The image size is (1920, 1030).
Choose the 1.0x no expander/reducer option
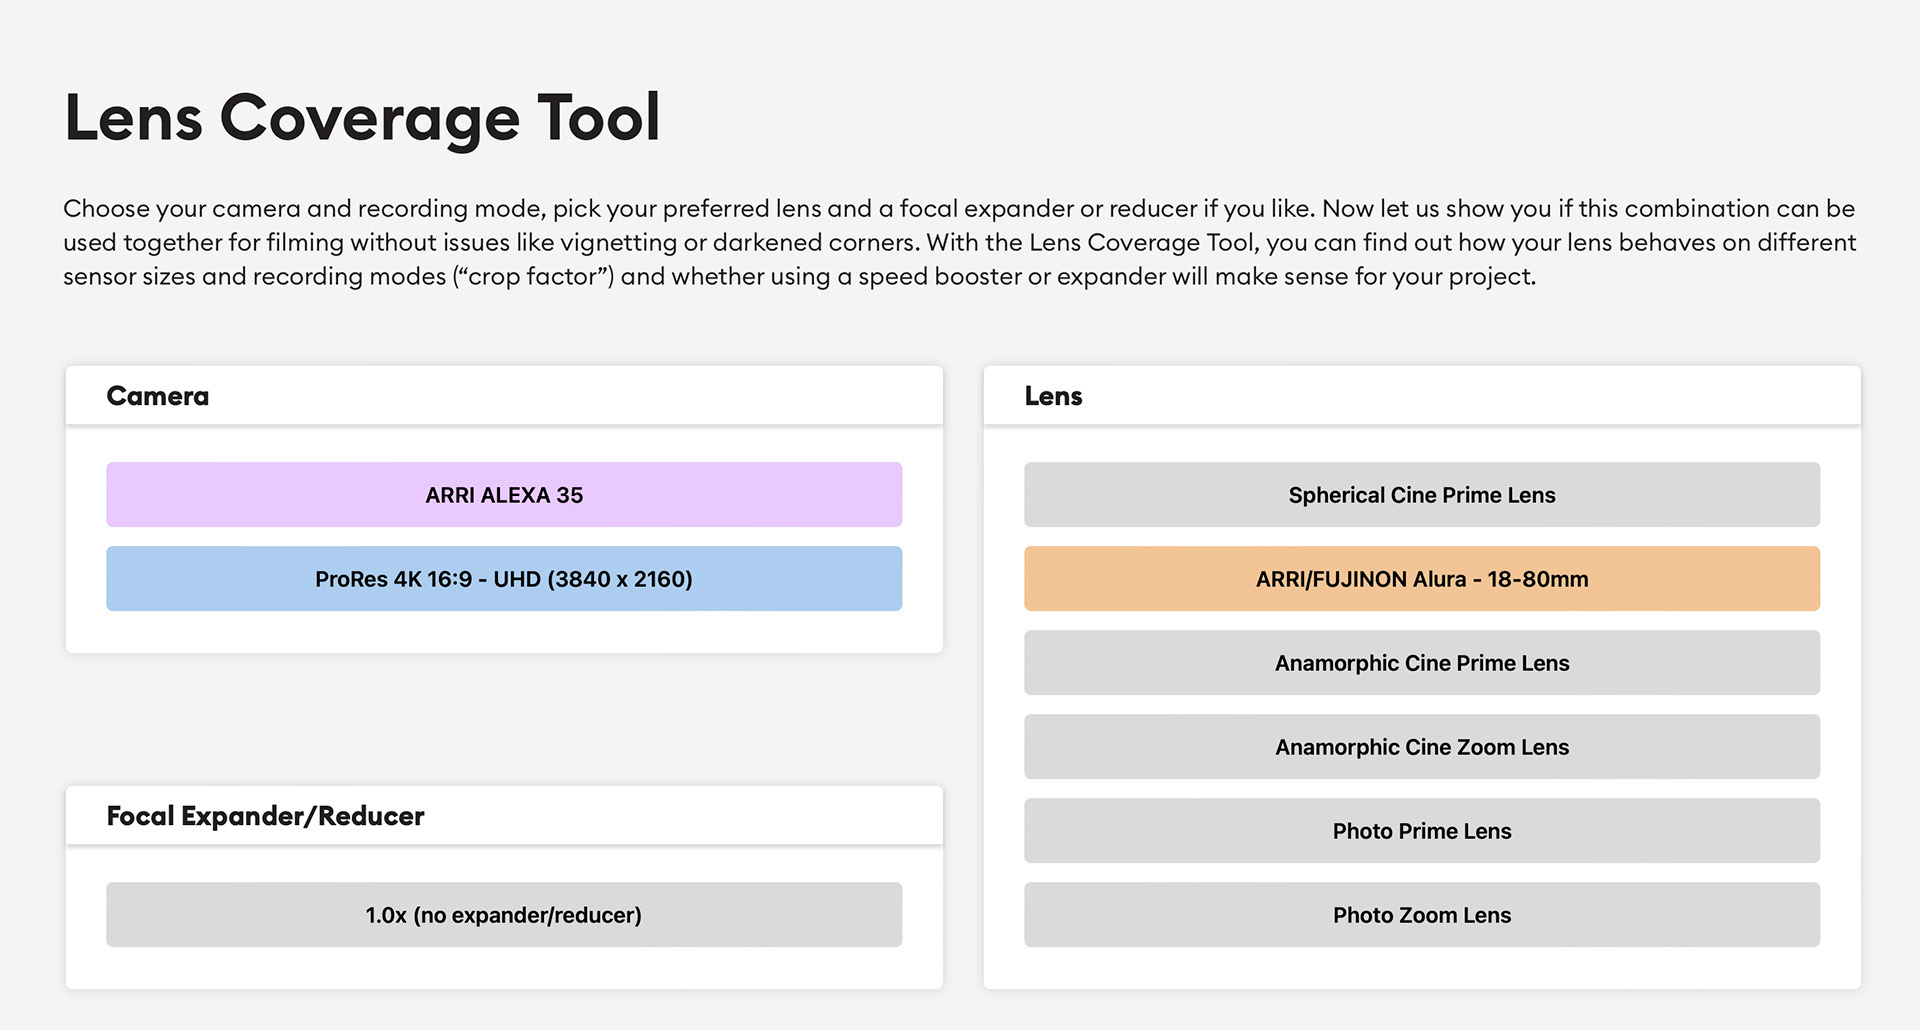coord(504,914)
